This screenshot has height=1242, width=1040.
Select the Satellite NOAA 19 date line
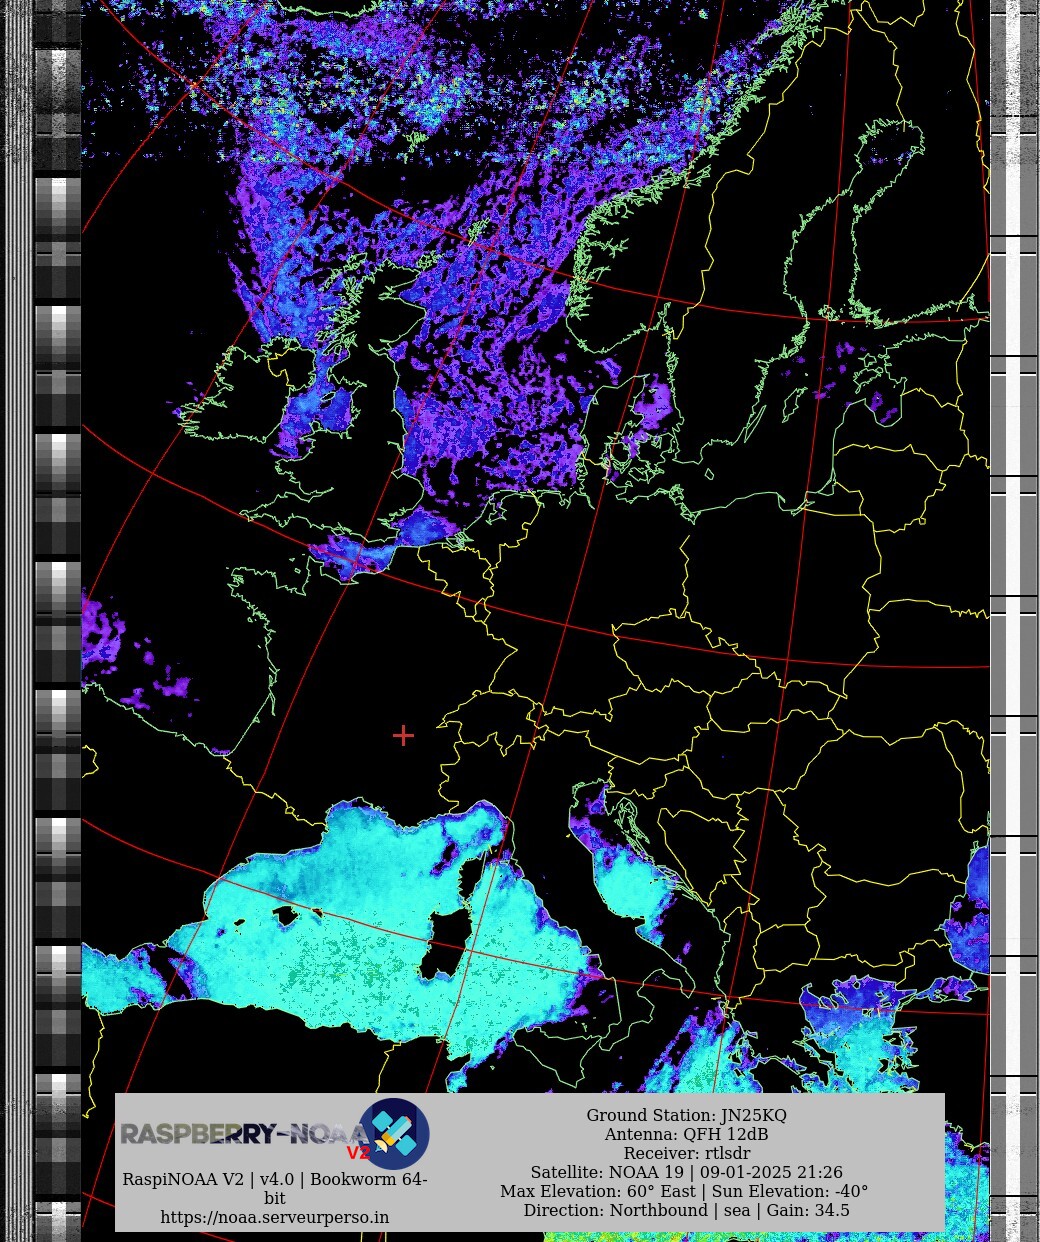click(686, 1172)
